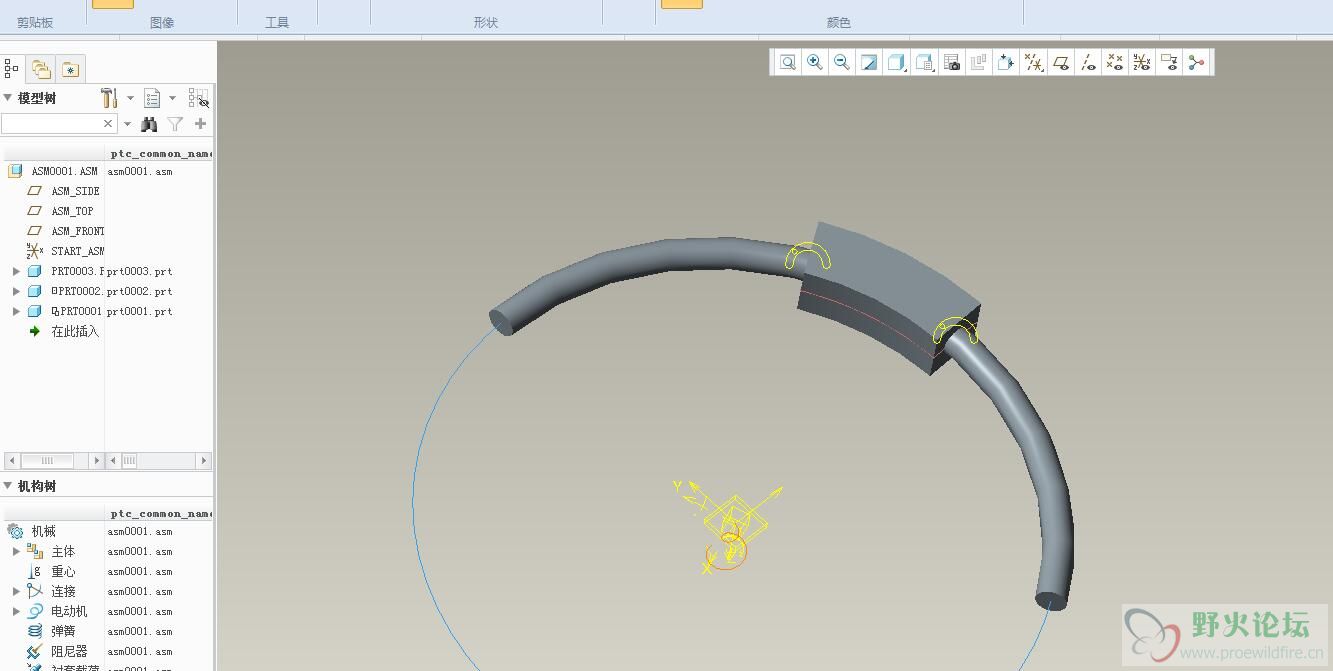Viewport: 1333px width, 671px height.
Task: Click the PRT0002 part cube icon
Action: (34, 291)
